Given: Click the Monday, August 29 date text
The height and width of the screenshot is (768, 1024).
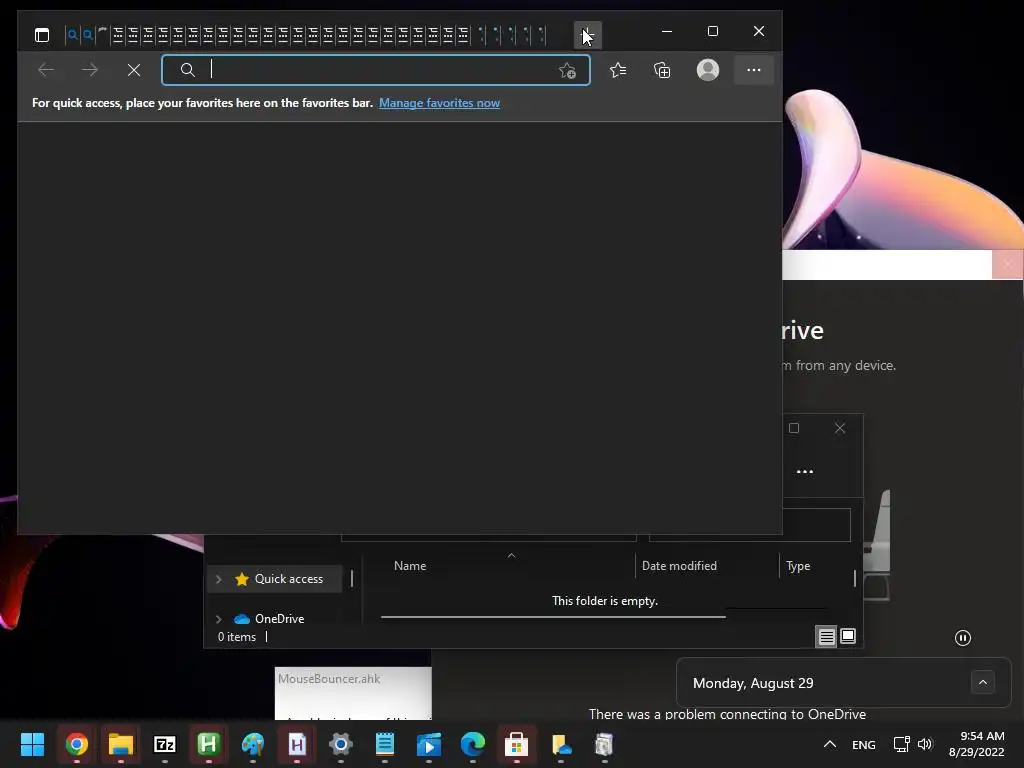Looking at the screenshot, I should [753, 683].
